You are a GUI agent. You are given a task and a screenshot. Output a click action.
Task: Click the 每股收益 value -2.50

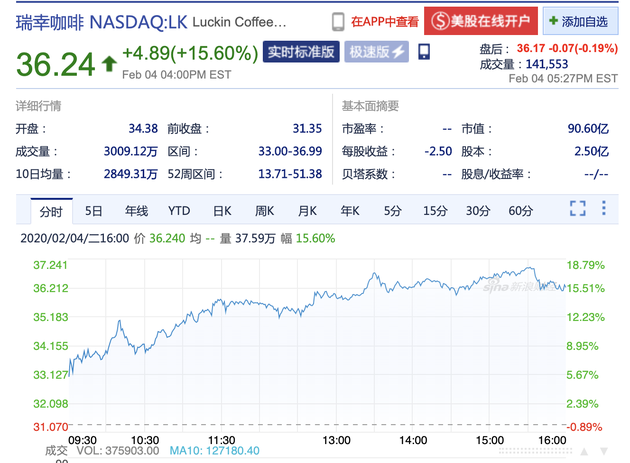pyautogui.click(x=438, y=152)
